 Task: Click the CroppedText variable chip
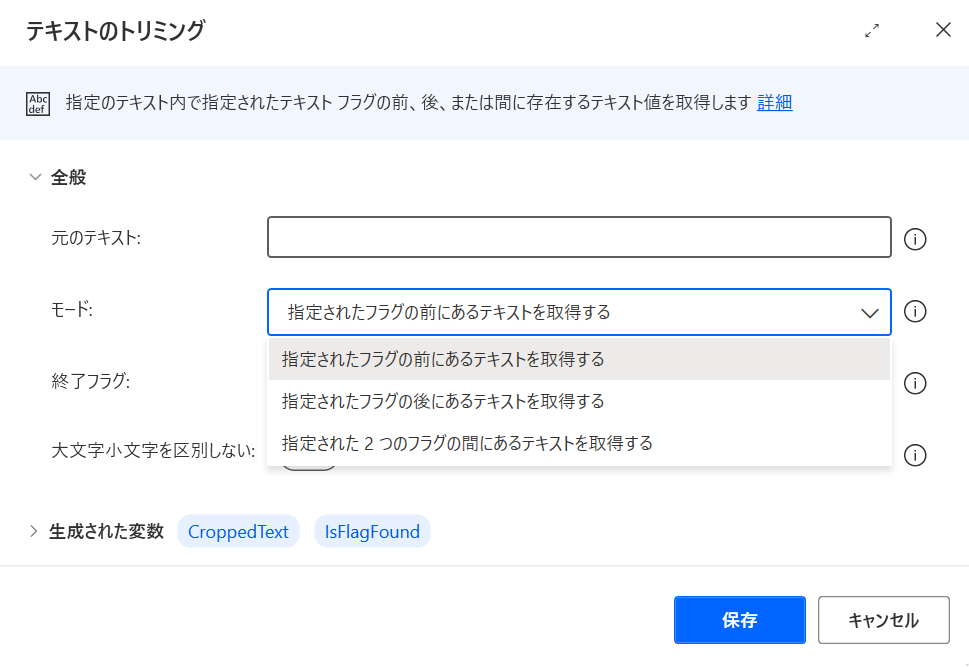click(x=239, y=532)
